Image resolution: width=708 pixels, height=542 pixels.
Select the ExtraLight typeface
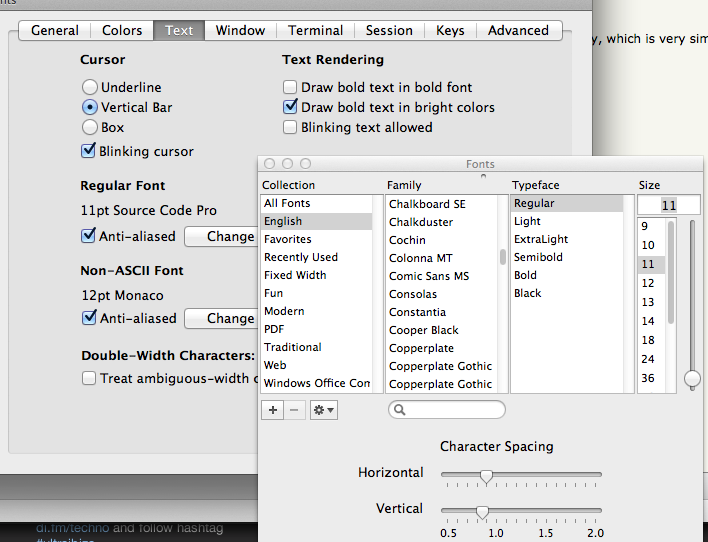pyautogui.click(x=567, y=239)
